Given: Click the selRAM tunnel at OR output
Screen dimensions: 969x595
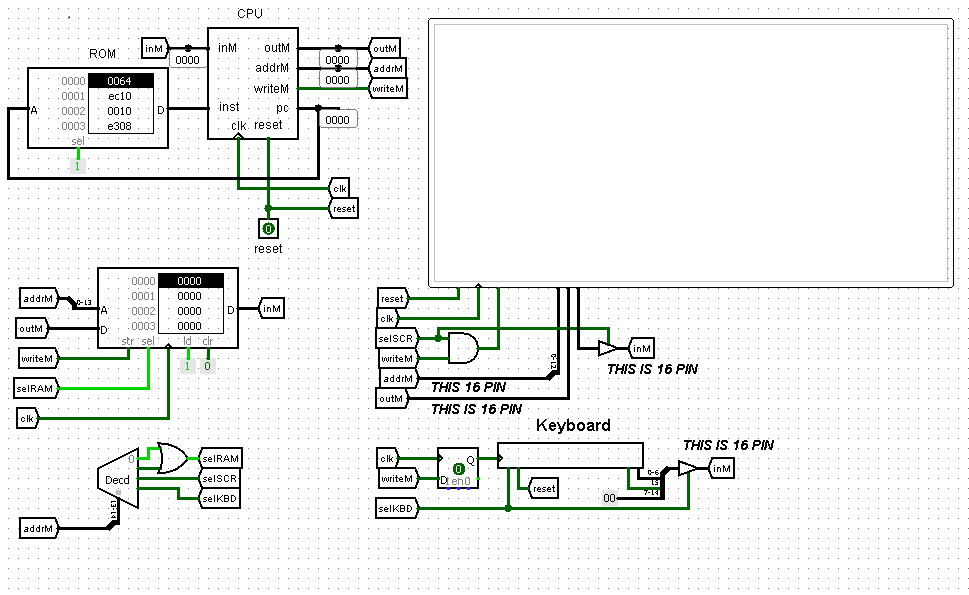Looking at the screenshot, I should [x=221, y=458].
